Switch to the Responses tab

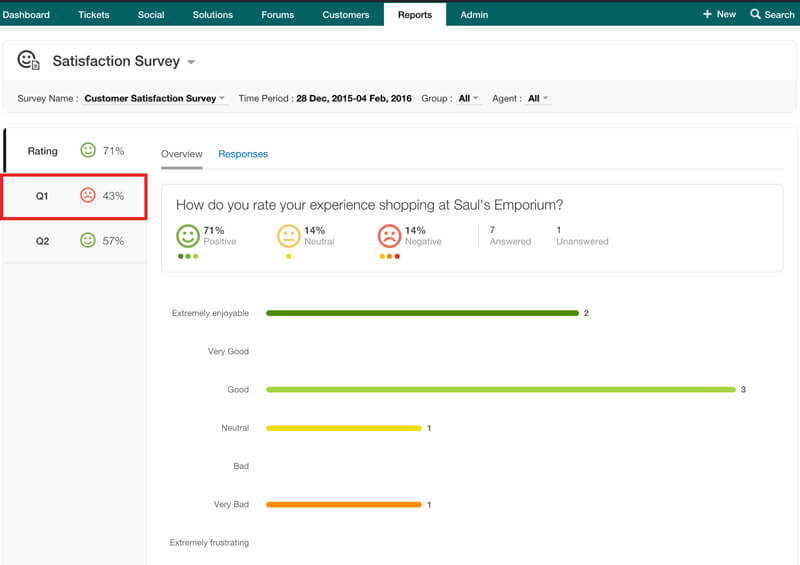click(243, 154)
